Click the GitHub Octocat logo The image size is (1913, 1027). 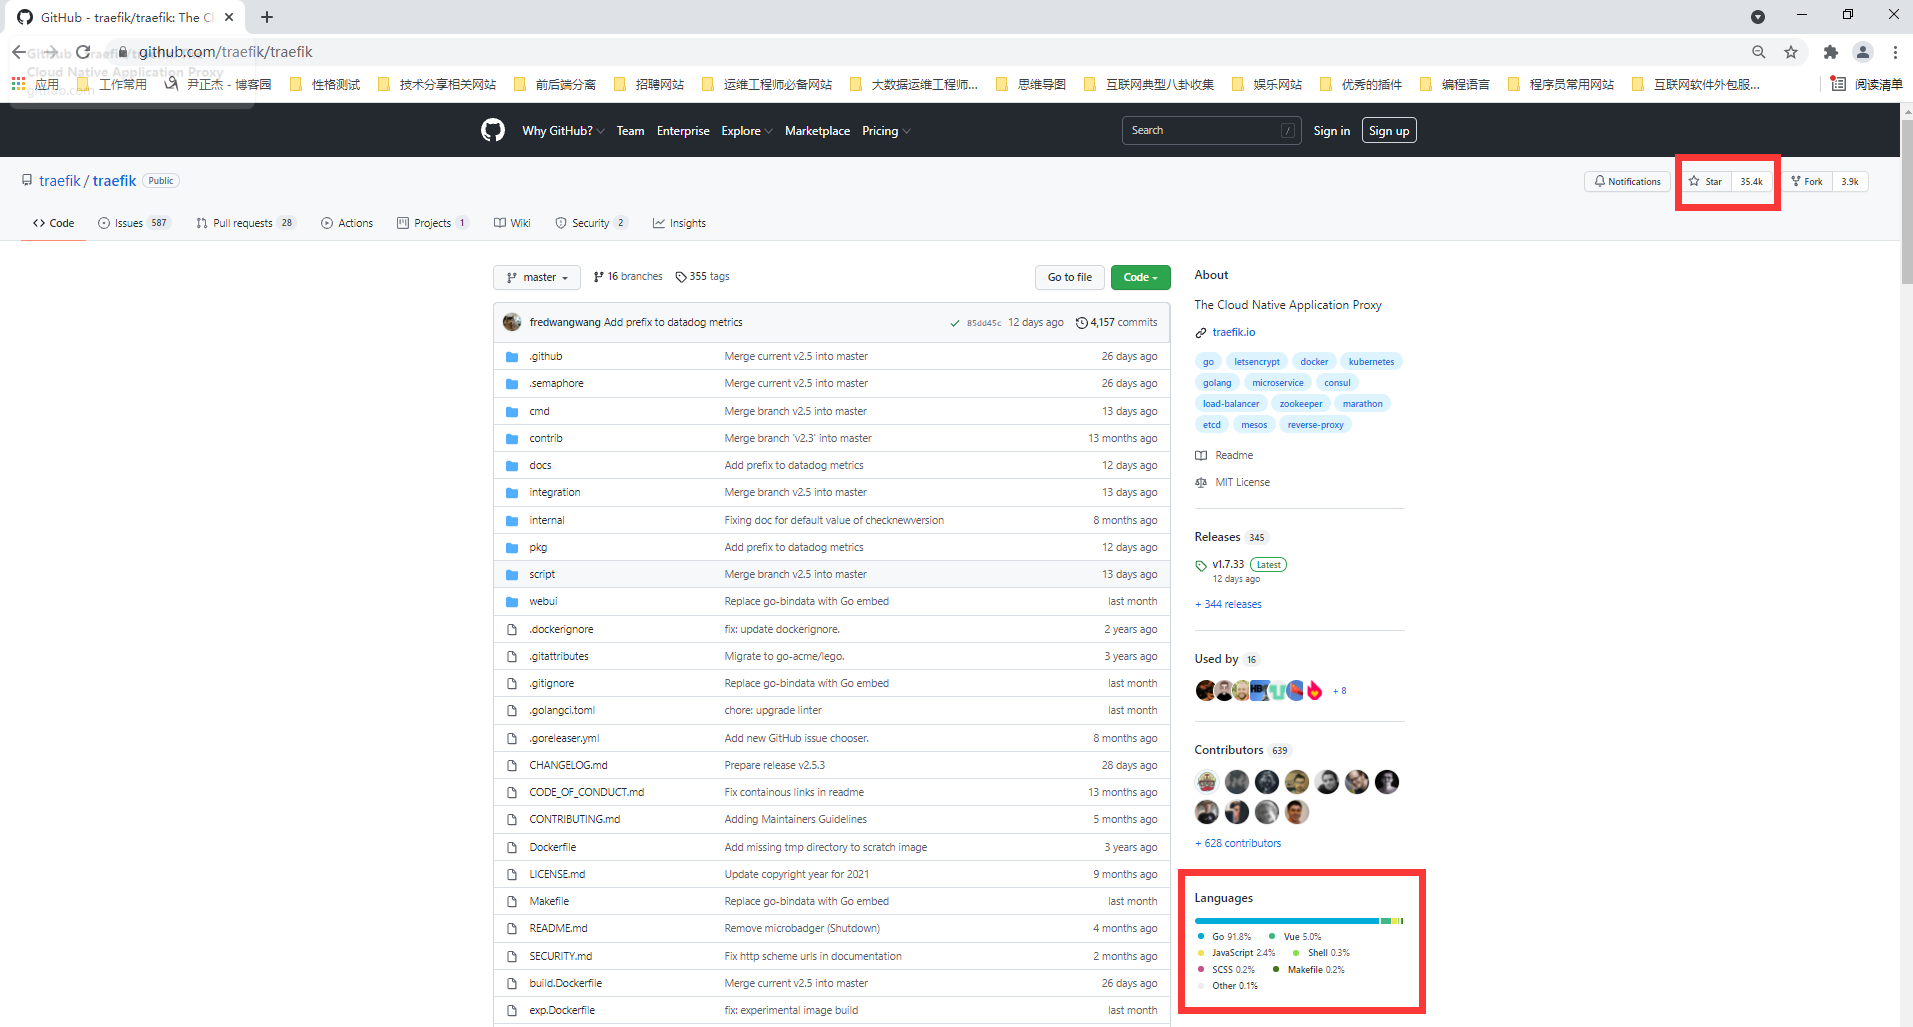493,130
